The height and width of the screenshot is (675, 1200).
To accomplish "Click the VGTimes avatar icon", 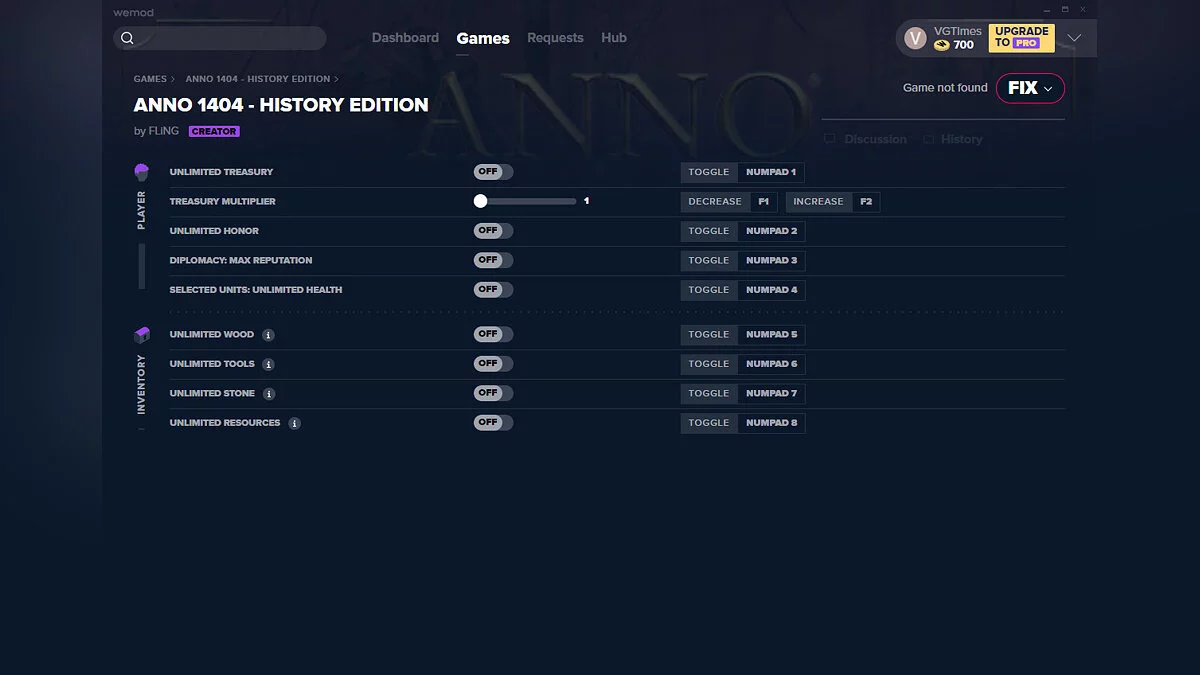I will click(915, 37).
